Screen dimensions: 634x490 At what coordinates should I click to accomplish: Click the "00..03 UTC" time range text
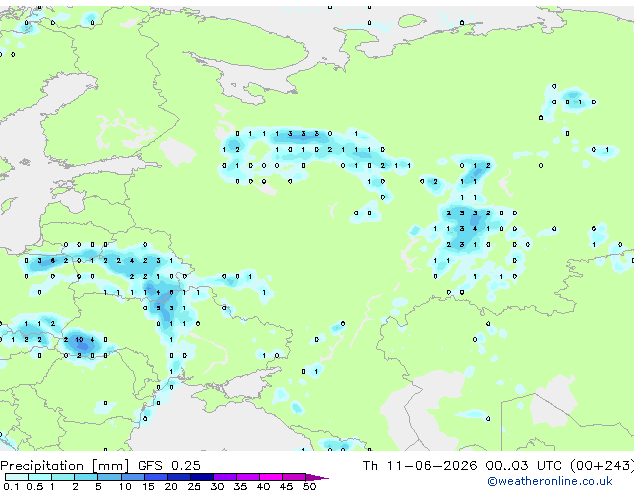[x=523, y=465]
